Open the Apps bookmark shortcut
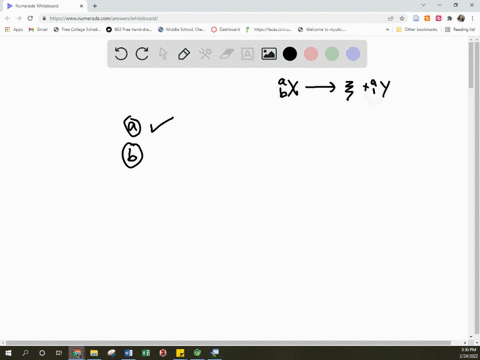This screenshot has height=360, width=480. 14,29
